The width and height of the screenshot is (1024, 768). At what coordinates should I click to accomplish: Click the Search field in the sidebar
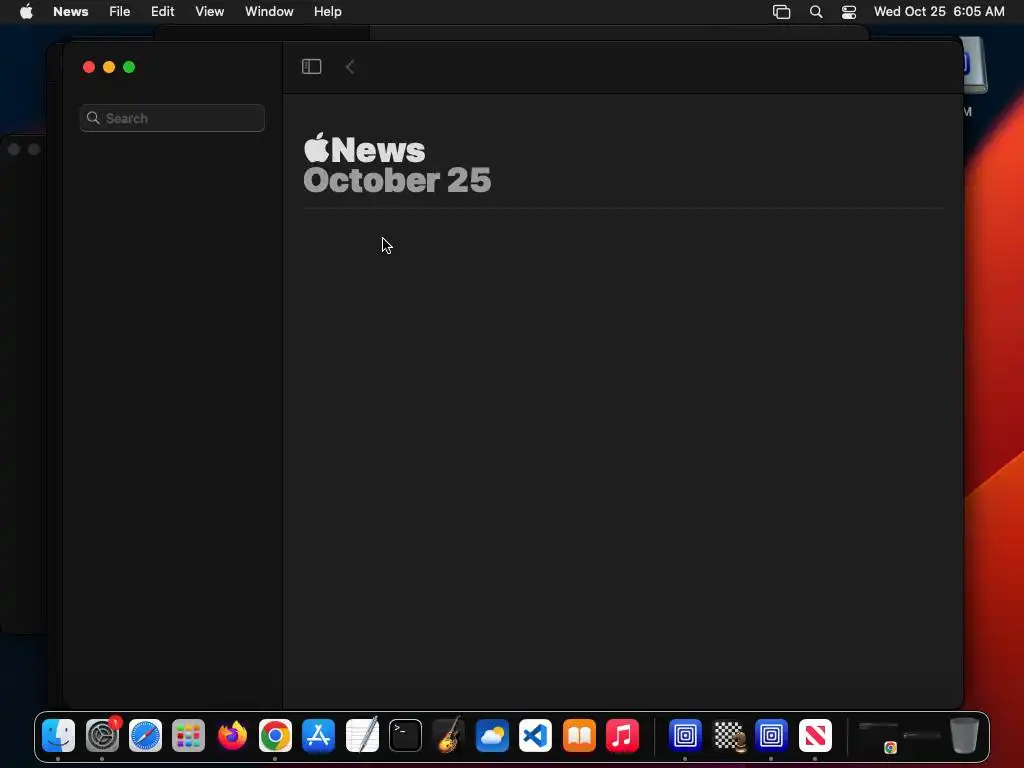[172, 118]
